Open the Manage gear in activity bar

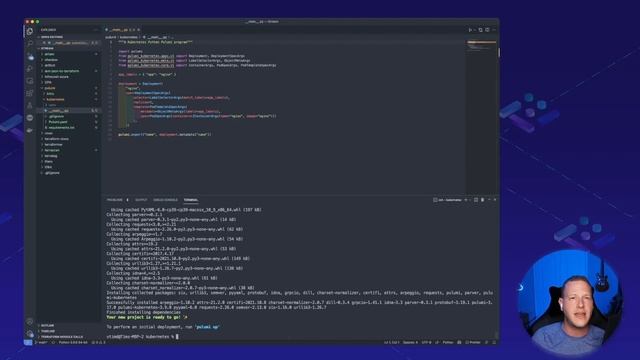(30, 333)
